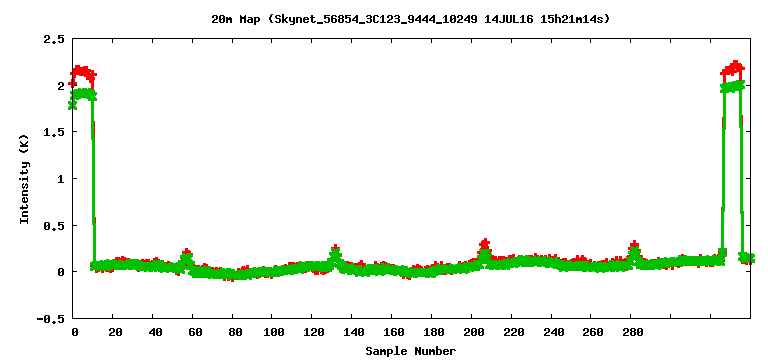The height and width of the screenshot is (360, 768).
Task: Click the 2 y-axis tick label
Action: coord(61,86)
